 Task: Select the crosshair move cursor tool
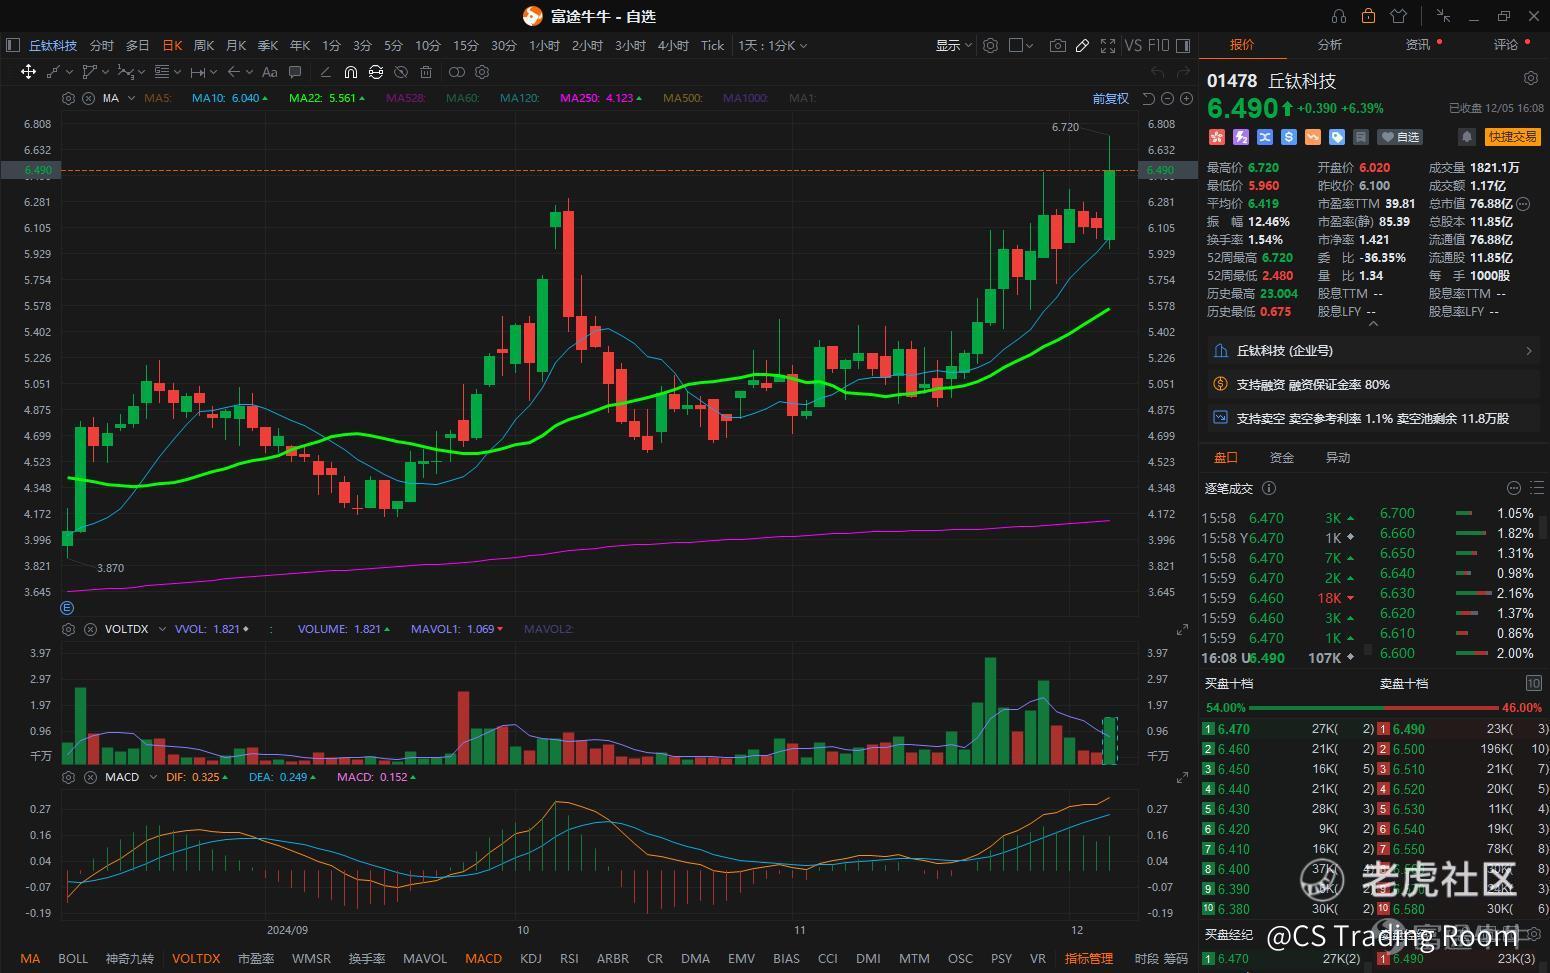(x=28, y=72)
